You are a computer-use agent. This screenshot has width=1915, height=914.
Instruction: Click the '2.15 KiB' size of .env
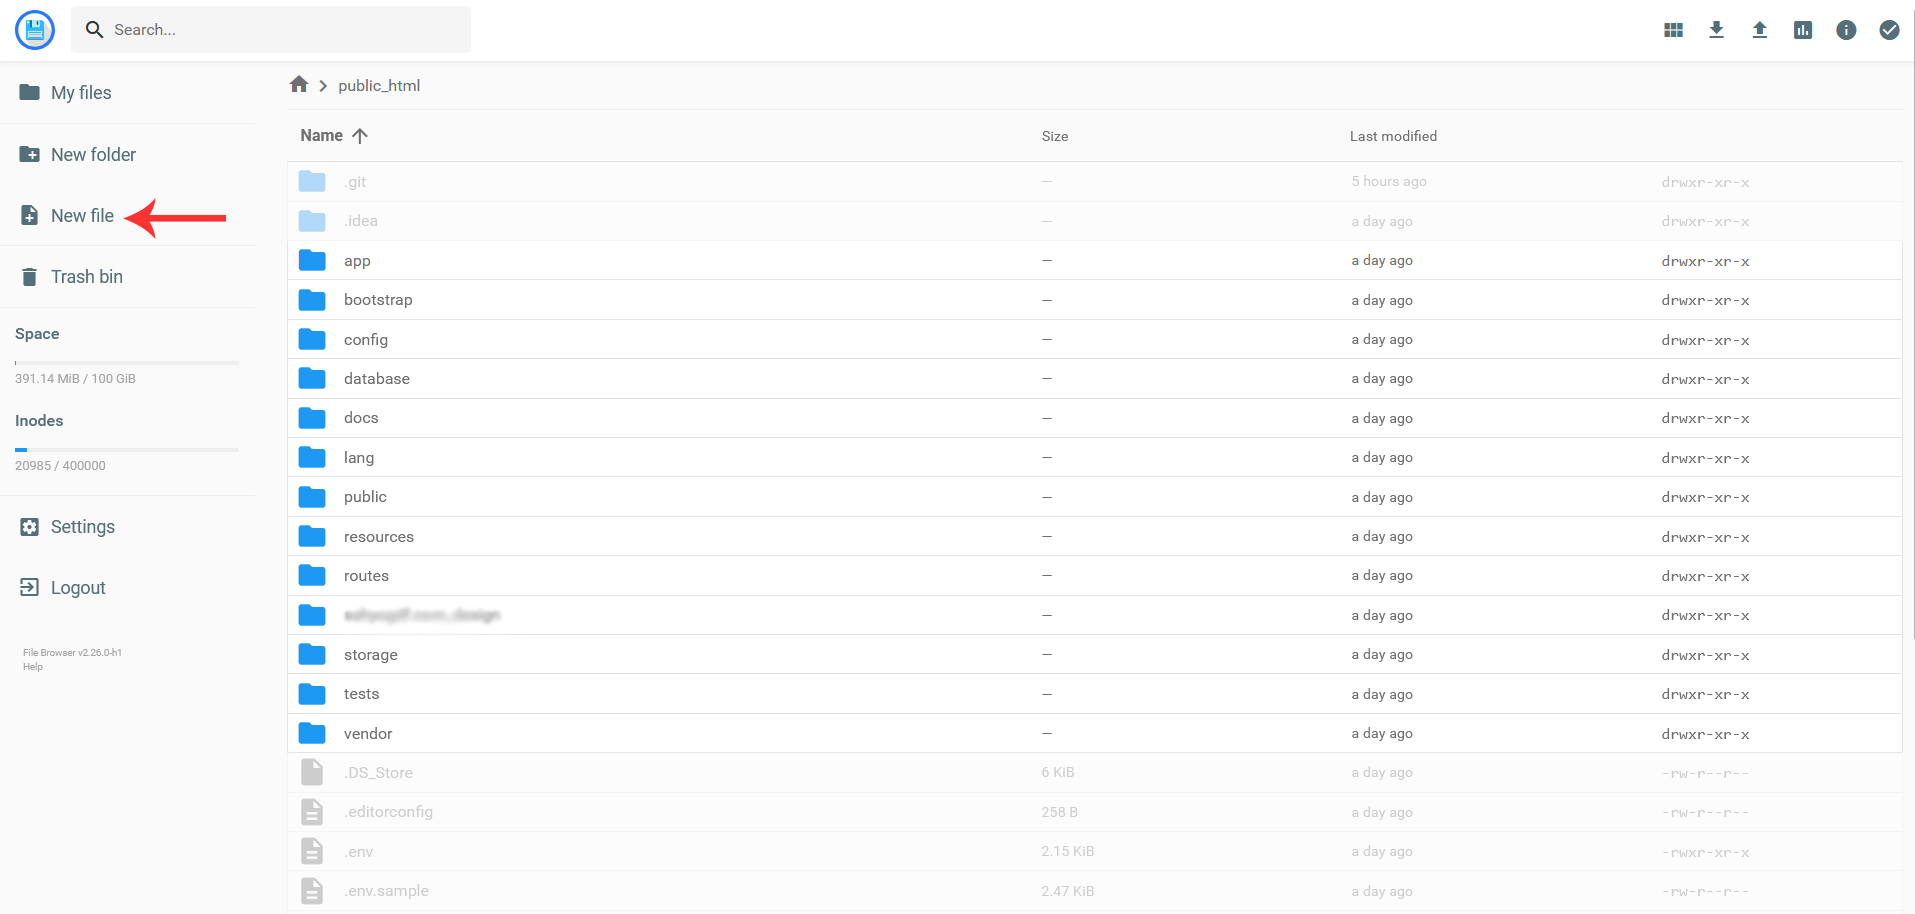1068,852
